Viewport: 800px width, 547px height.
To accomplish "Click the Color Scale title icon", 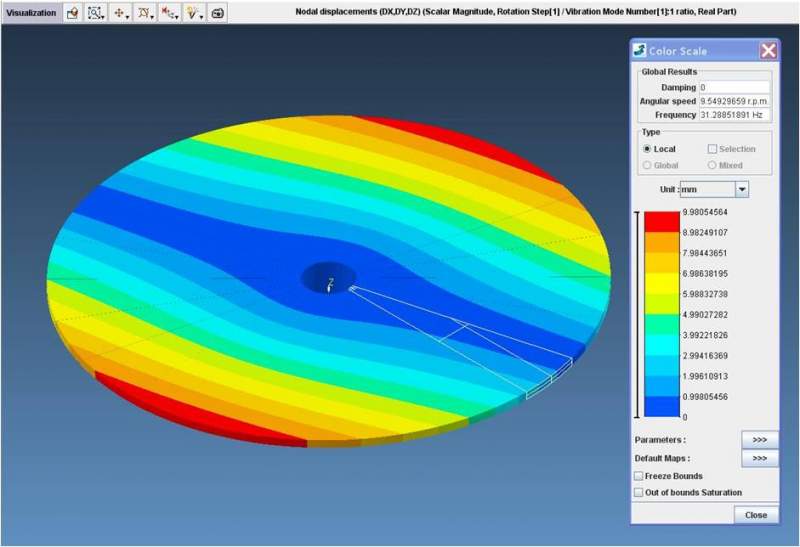I will (x=640, y=50).
